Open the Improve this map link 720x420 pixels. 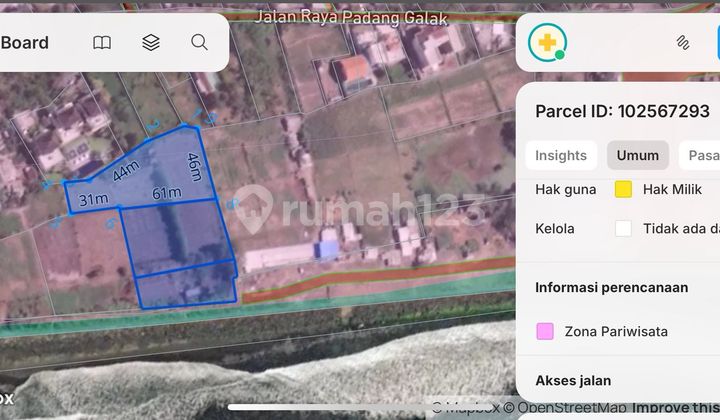(x=676, y=407)
